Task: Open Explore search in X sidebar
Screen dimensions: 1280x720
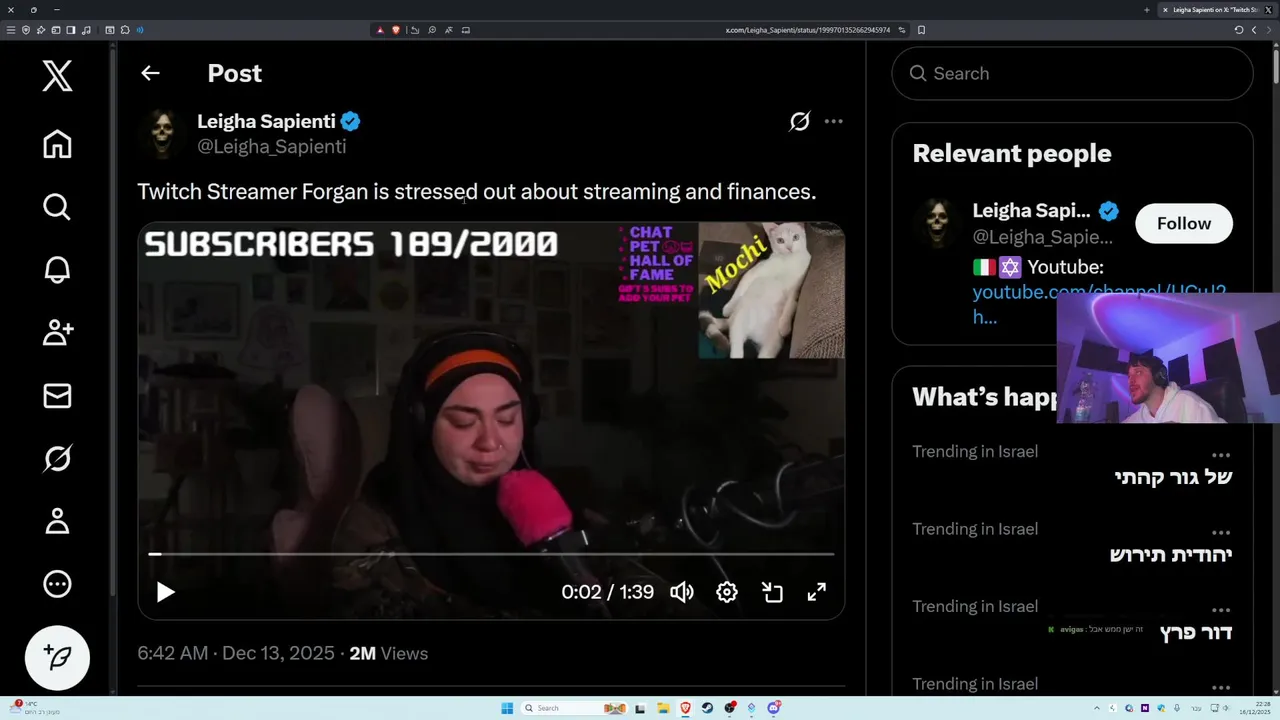Action: 57,207
